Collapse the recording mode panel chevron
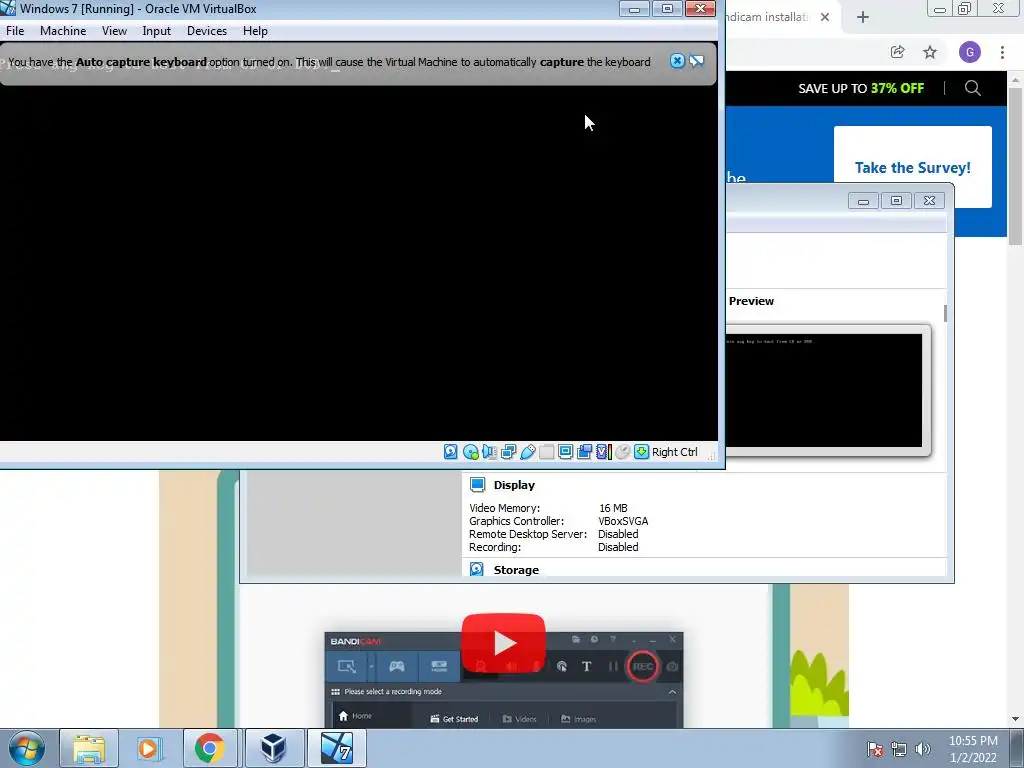1024x768 pixels. [x=672, y=692]
